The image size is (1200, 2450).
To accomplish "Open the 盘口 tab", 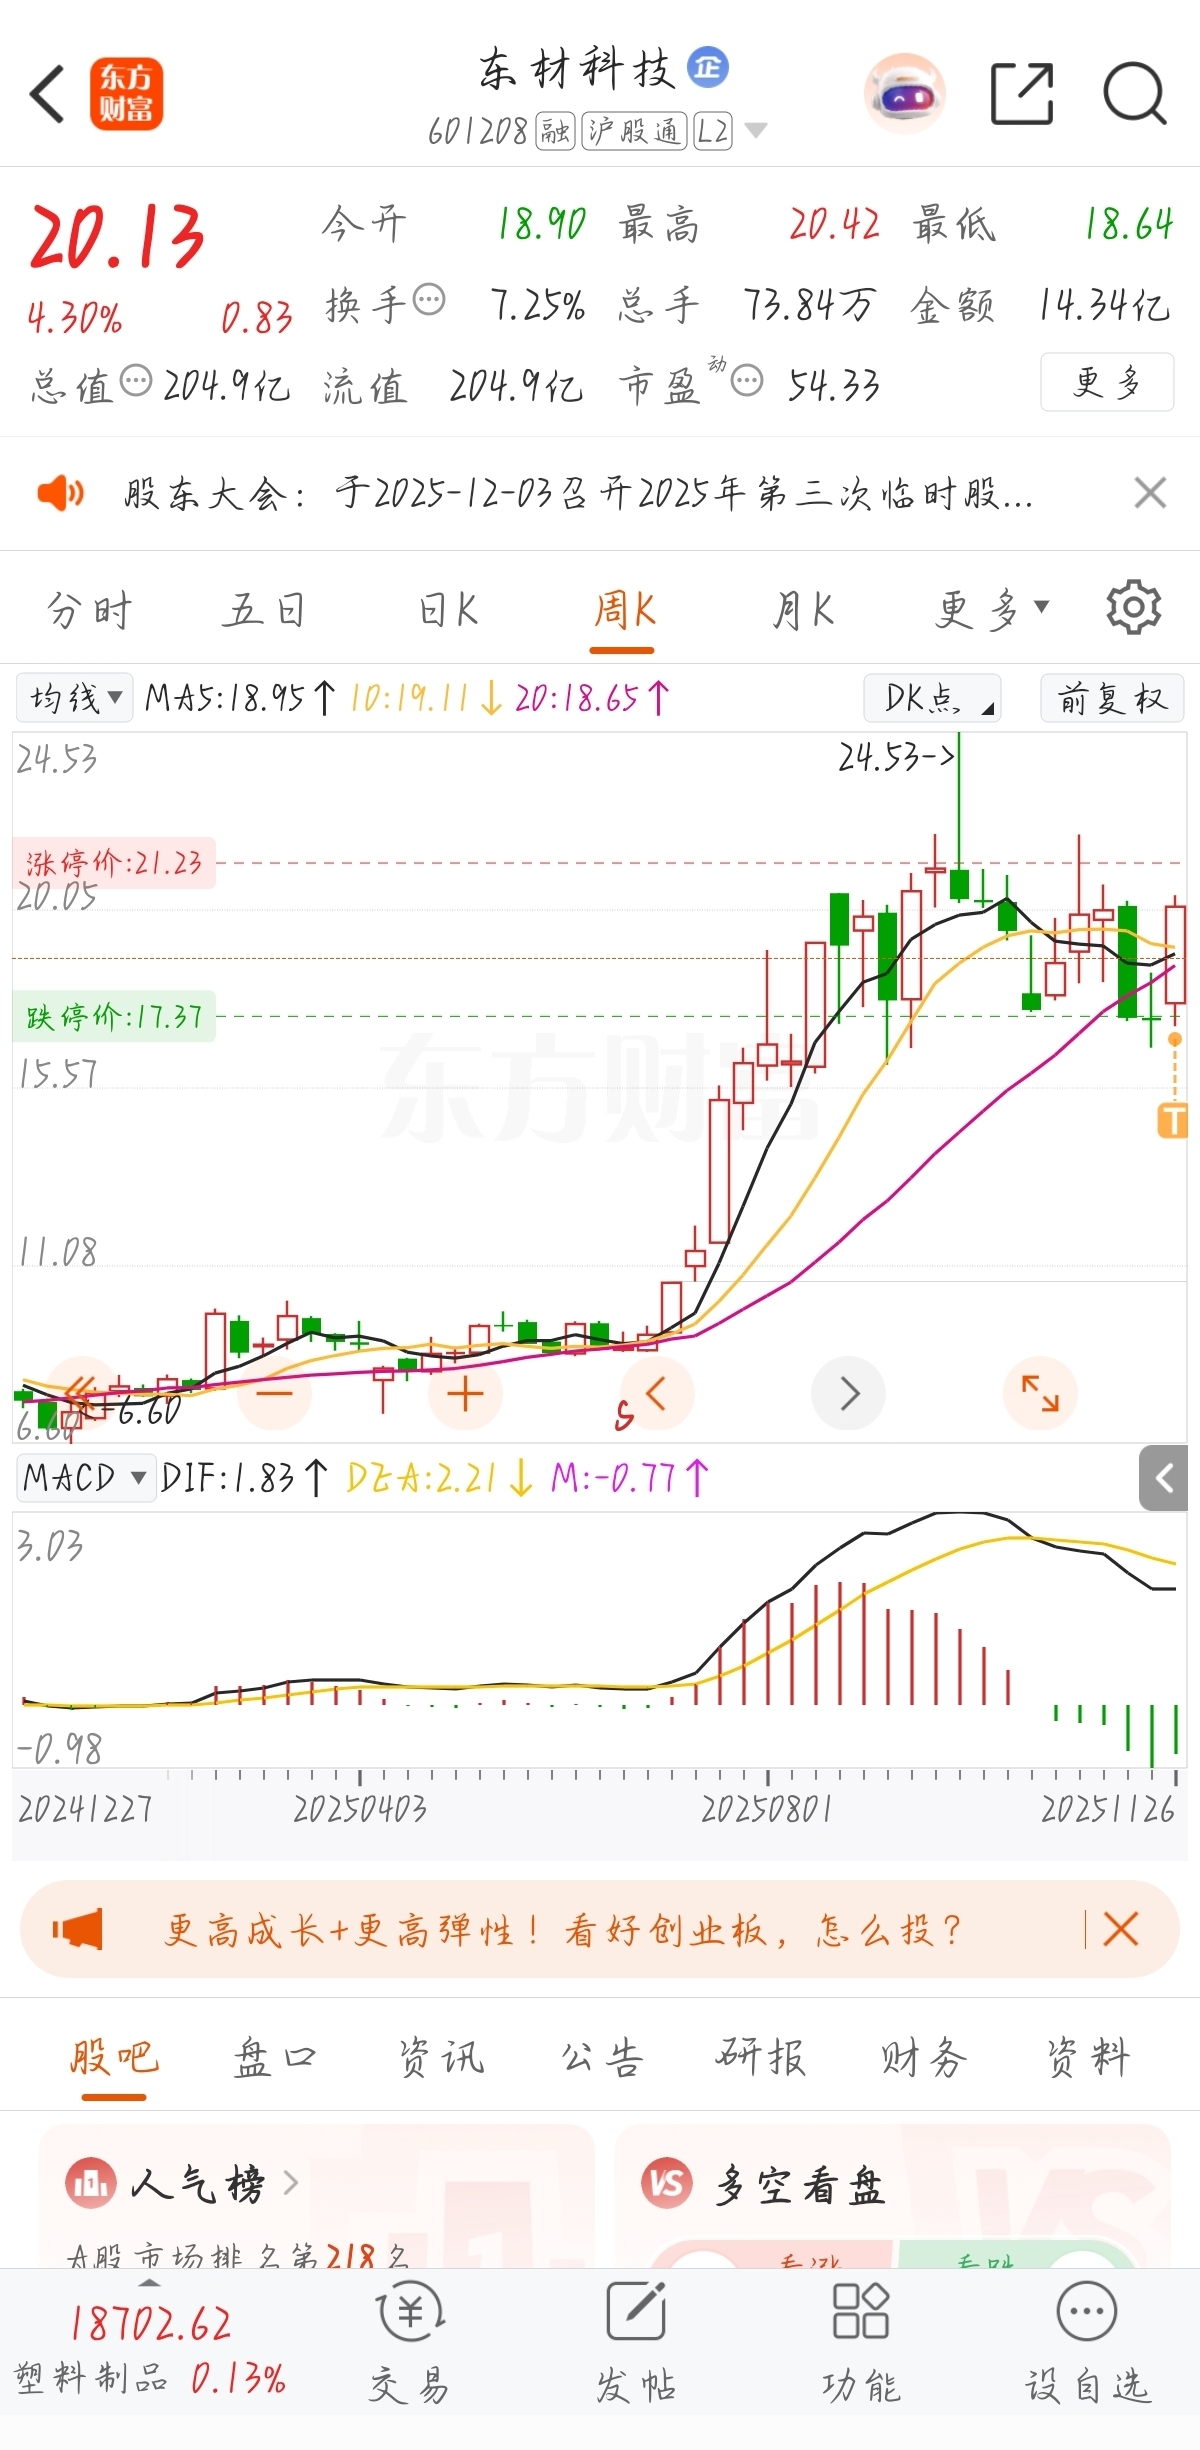I will [275, 2059].
